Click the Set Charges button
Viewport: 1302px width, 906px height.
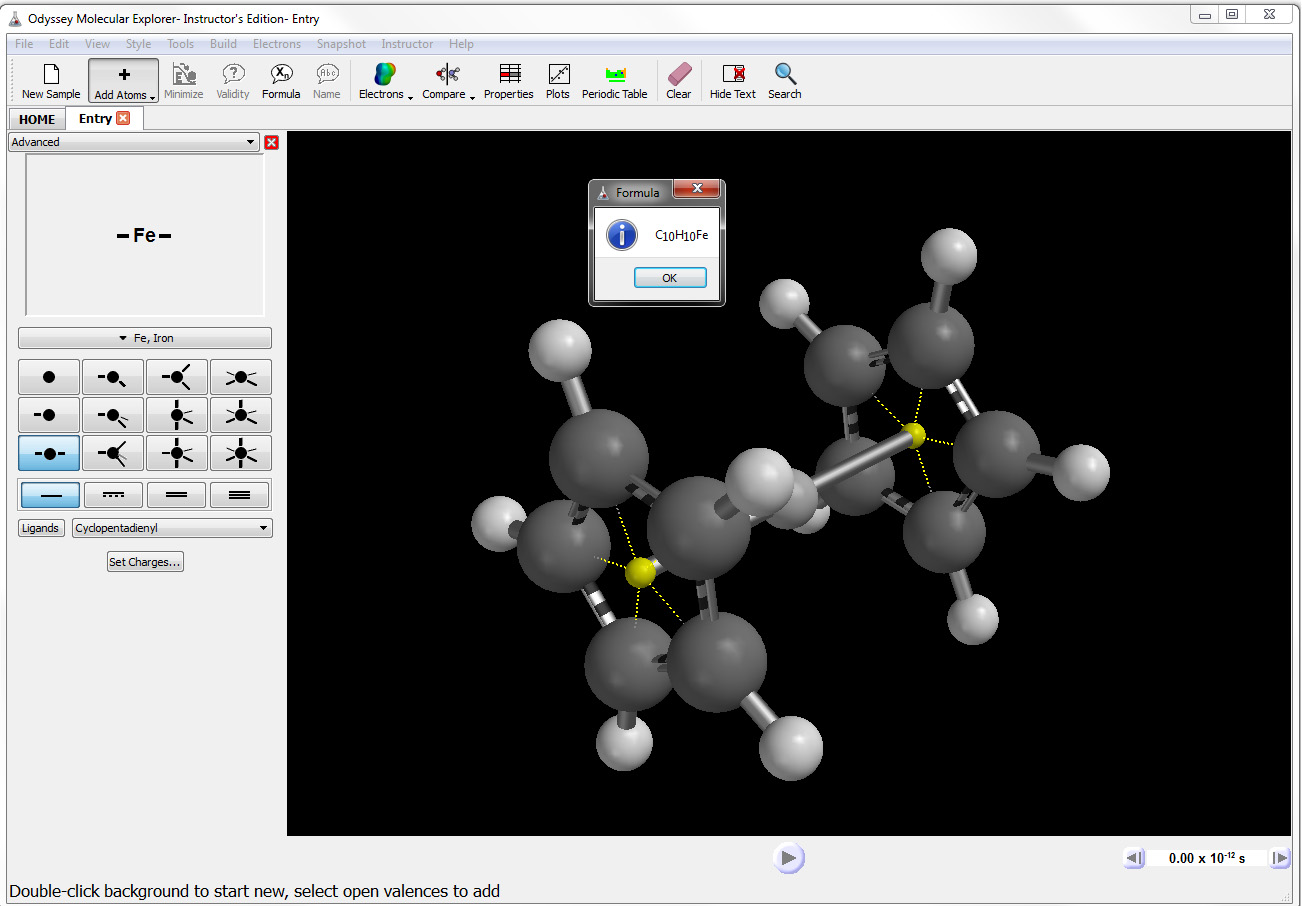click(145, 562)
